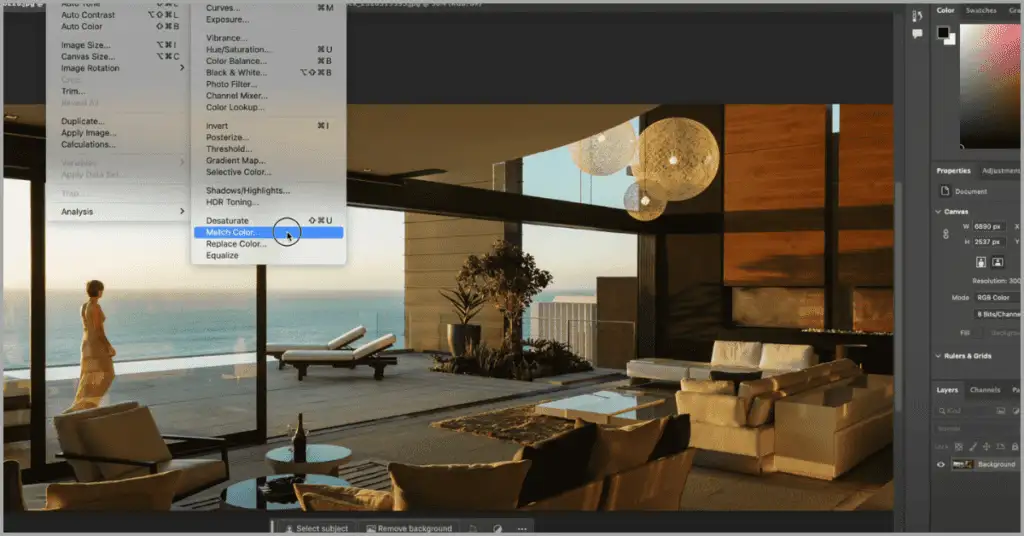Viewport: 1024px width, 536px height.
Task: Choose Equalize menu item
Action: coord(268,255)
